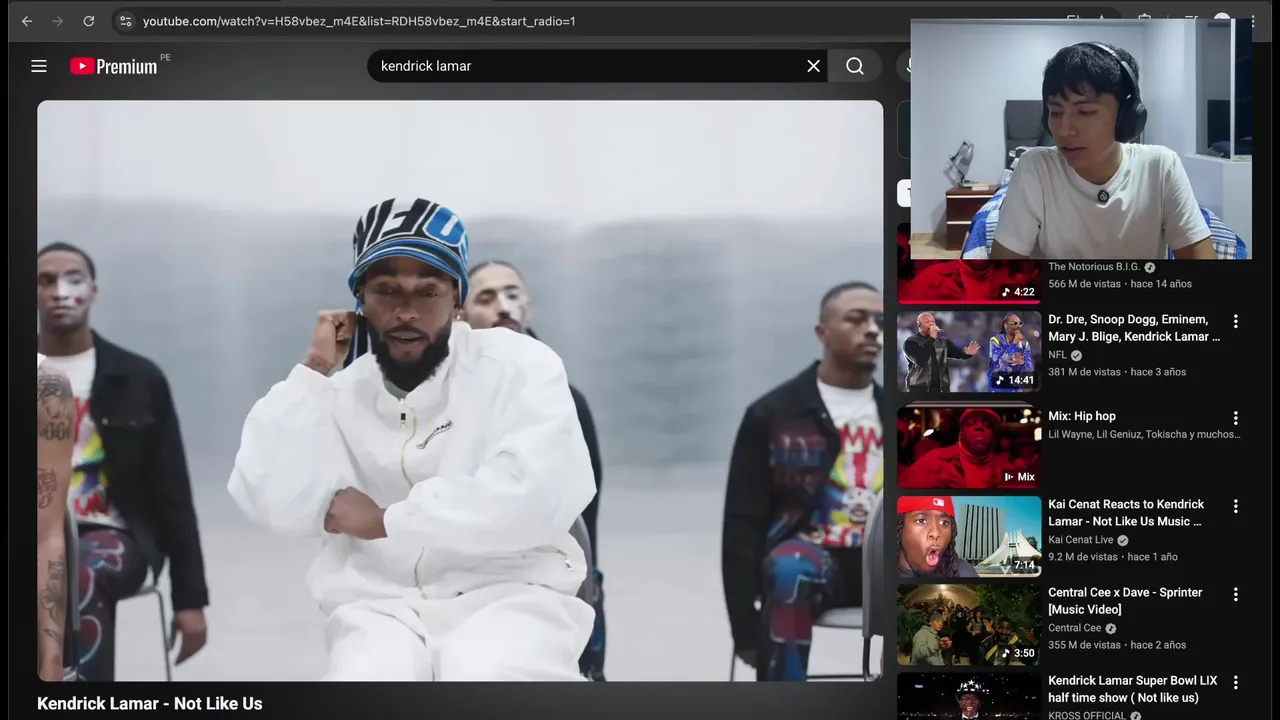Open 'Kendrick Lamar Super Bowl LIX' title
Viewport: 1280px width, 720px height.
pyautogui.click(x=1133, y=689)
